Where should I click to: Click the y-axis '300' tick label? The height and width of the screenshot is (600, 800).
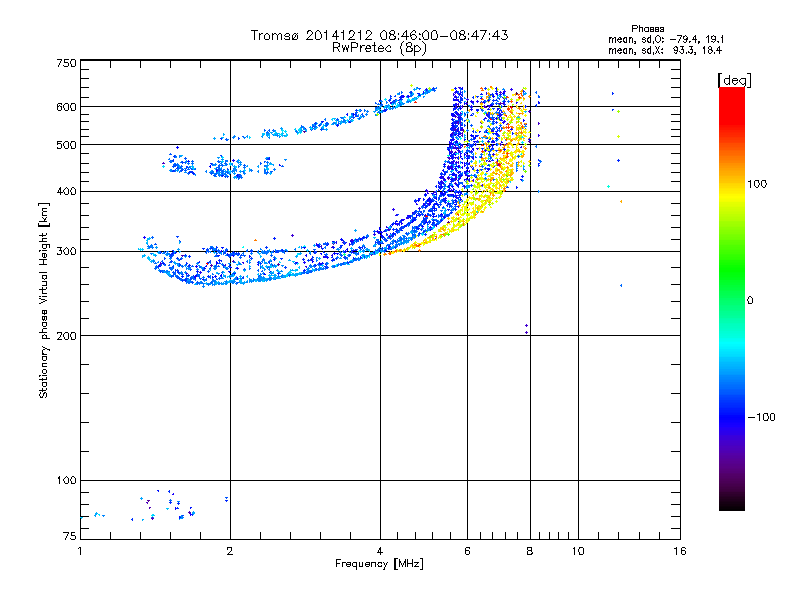(x=66, y=251)
